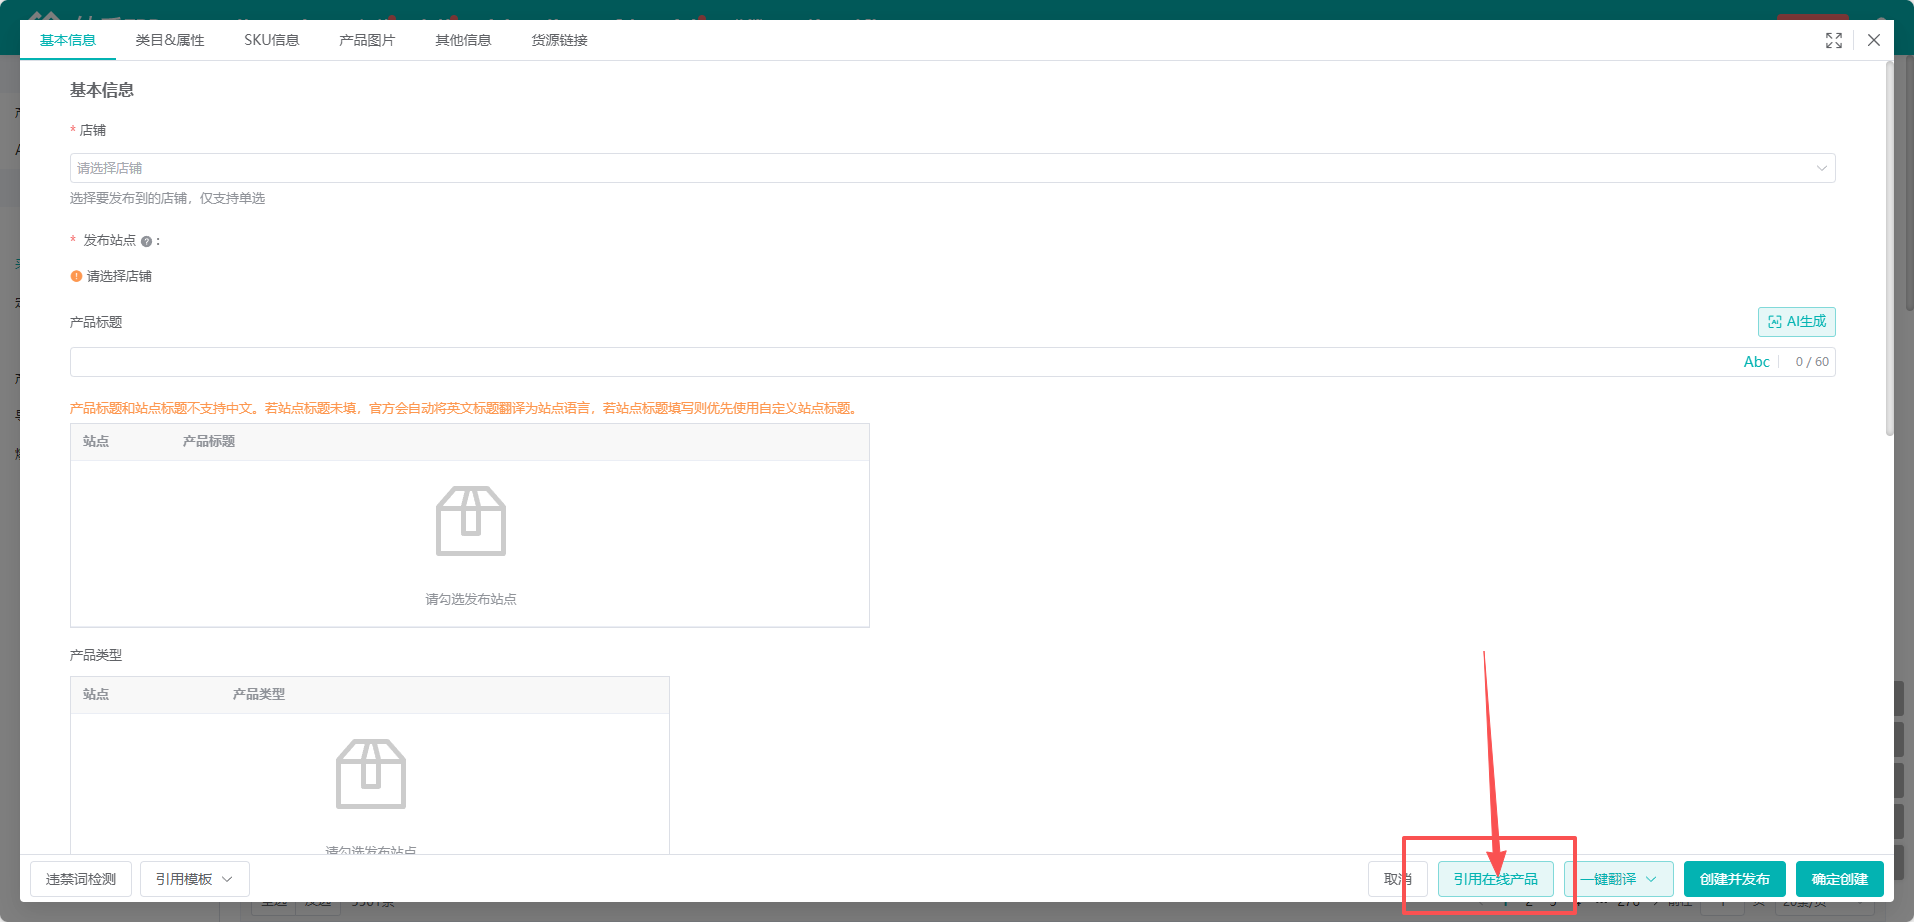1914x922 pixels.
Task: Click into the 产品标题 input field
Action: (900, 362)
